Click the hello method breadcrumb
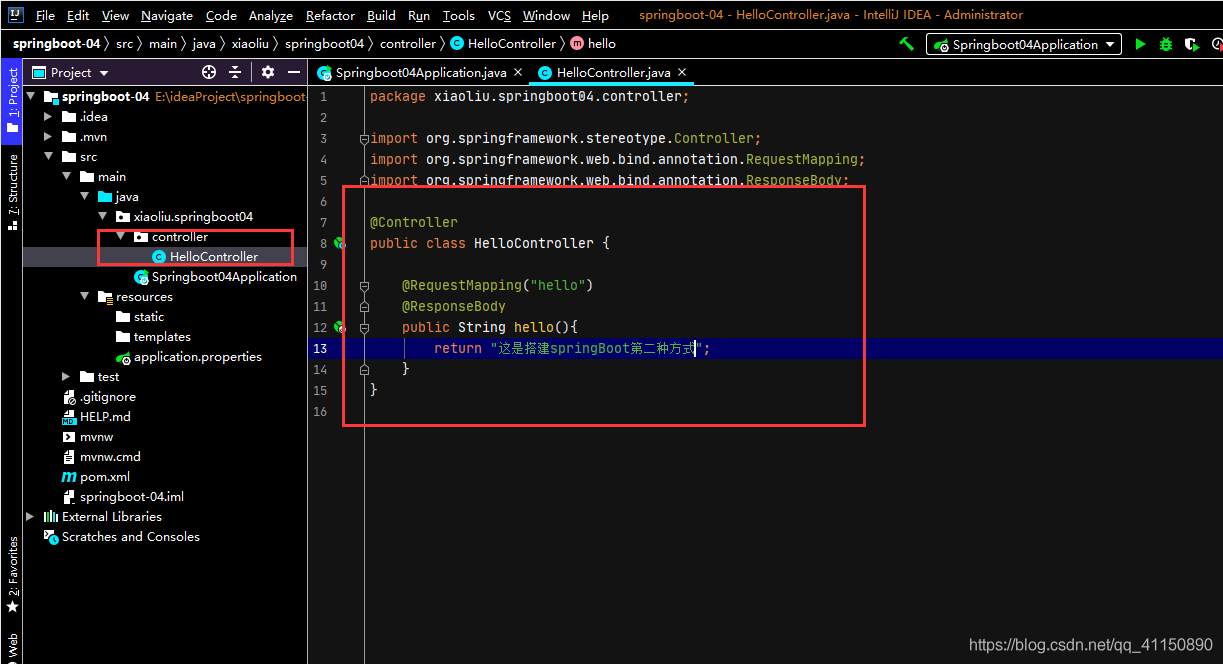 (x=593, y=44)
